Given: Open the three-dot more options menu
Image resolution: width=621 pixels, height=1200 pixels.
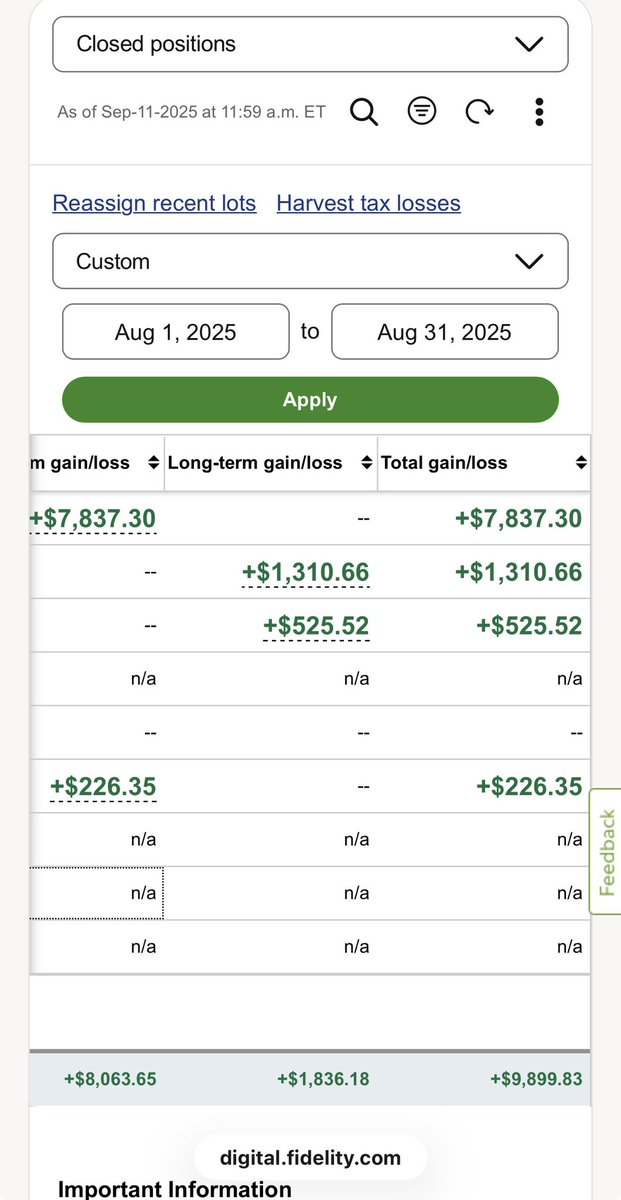Looking at the screenshot, I should 539,112.
